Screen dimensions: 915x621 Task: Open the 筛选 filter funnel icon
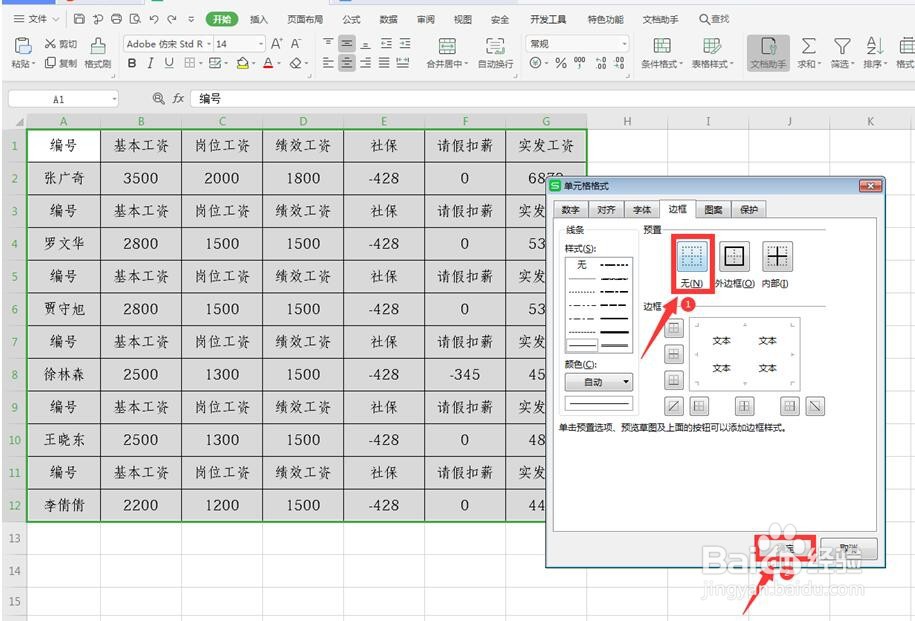(841, 46)
